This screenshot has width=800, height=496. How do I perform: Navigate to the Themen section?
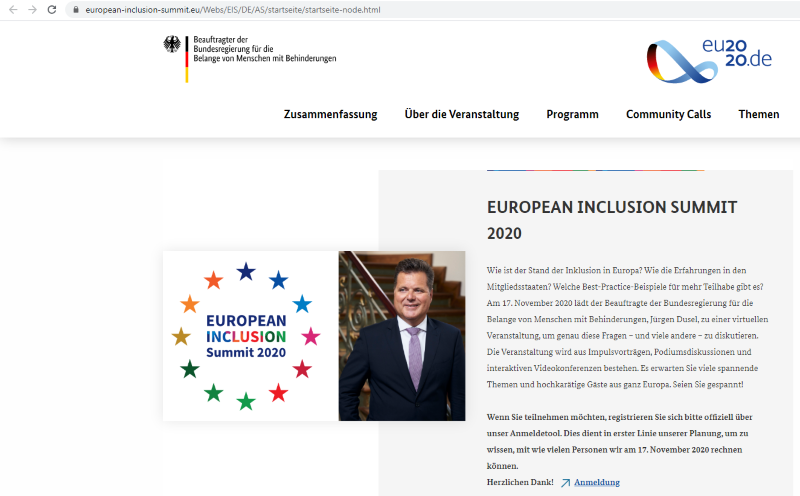(x=758, y=114)
